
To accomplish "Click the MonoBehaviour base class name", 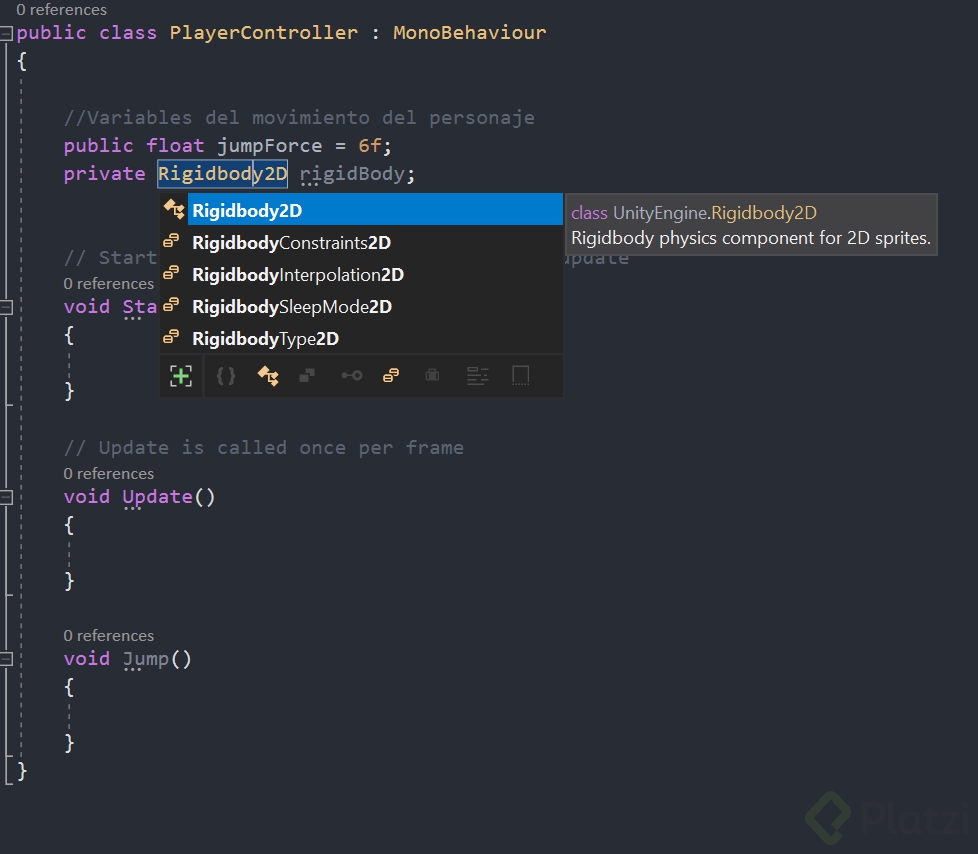I will tap(470, 32).
